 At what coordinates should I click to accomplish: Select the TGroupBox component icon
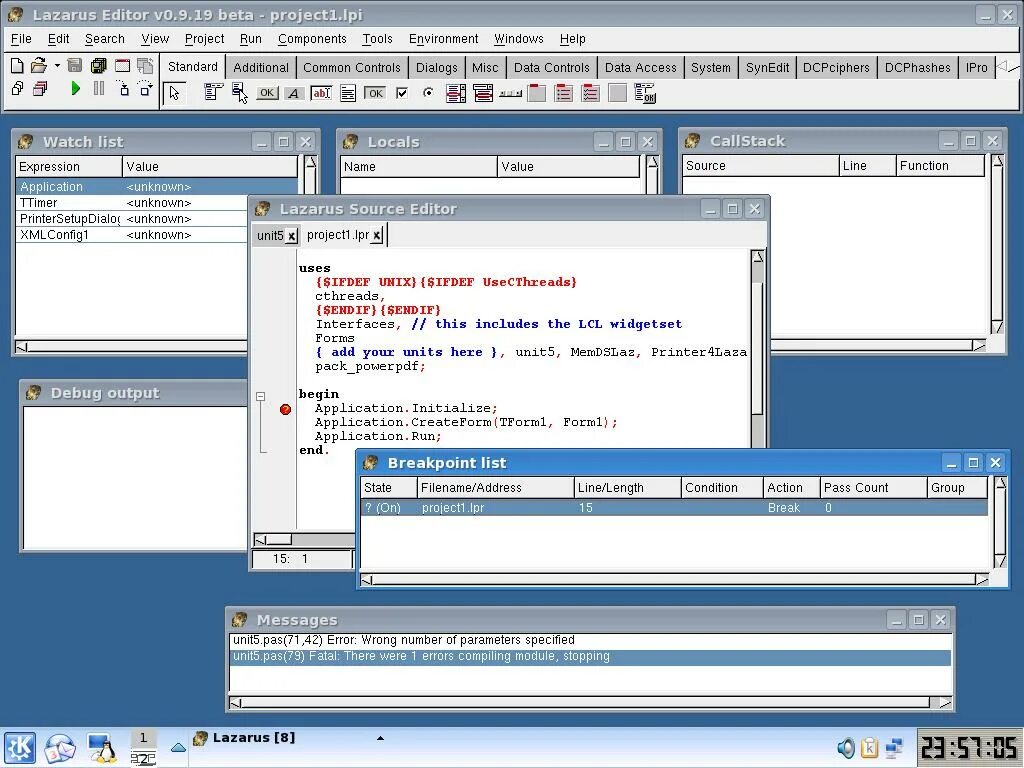point(537,93)
